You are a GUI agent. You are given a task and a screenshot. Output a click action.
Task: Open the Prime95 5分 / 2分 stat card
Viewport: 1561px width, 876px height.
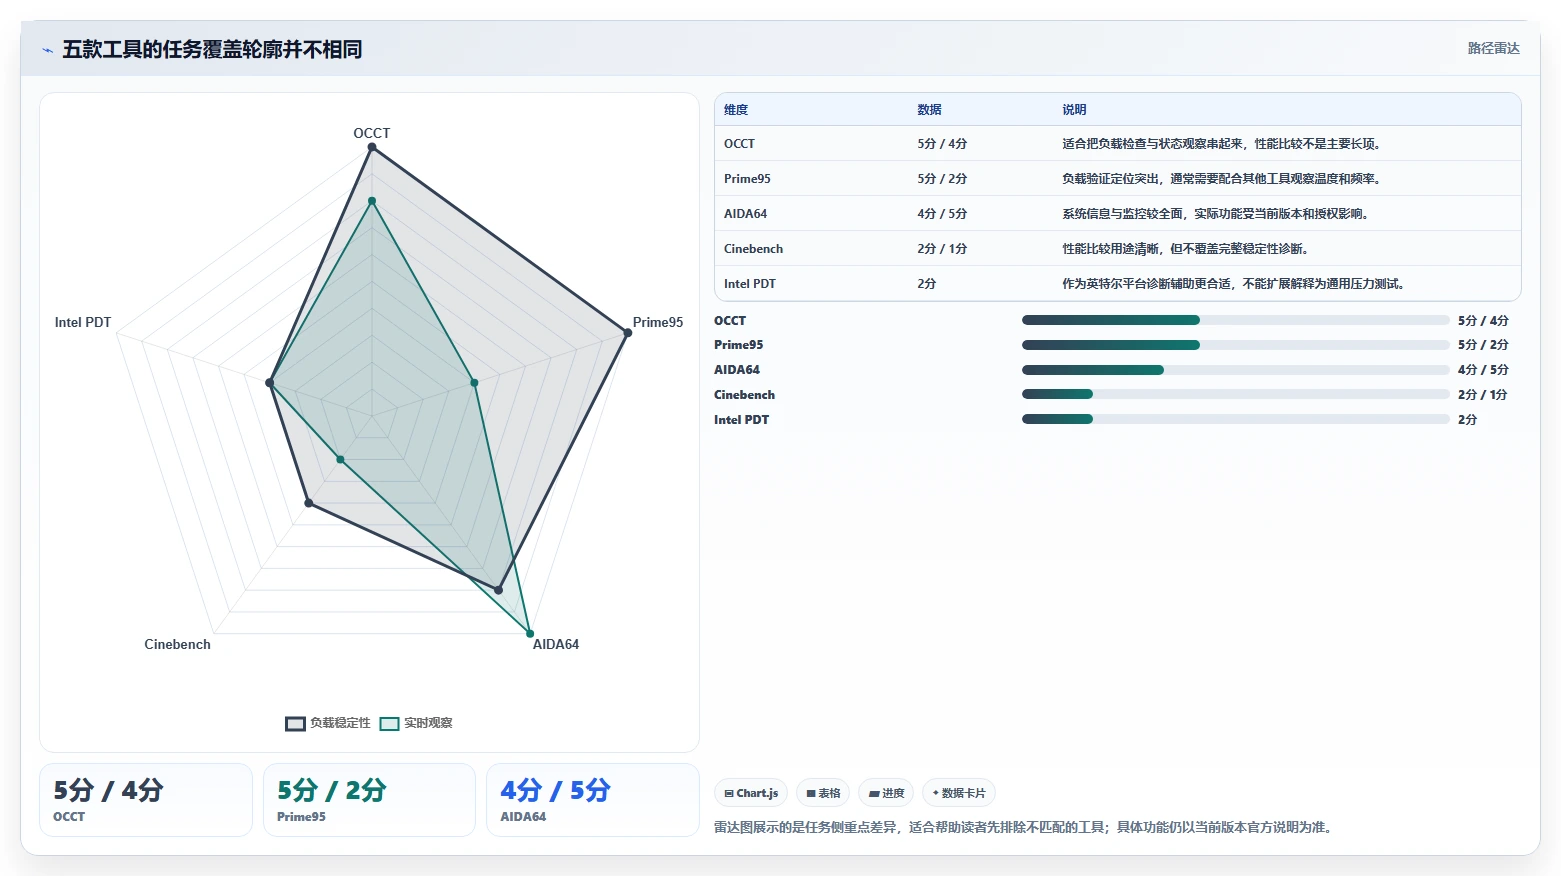369,800
